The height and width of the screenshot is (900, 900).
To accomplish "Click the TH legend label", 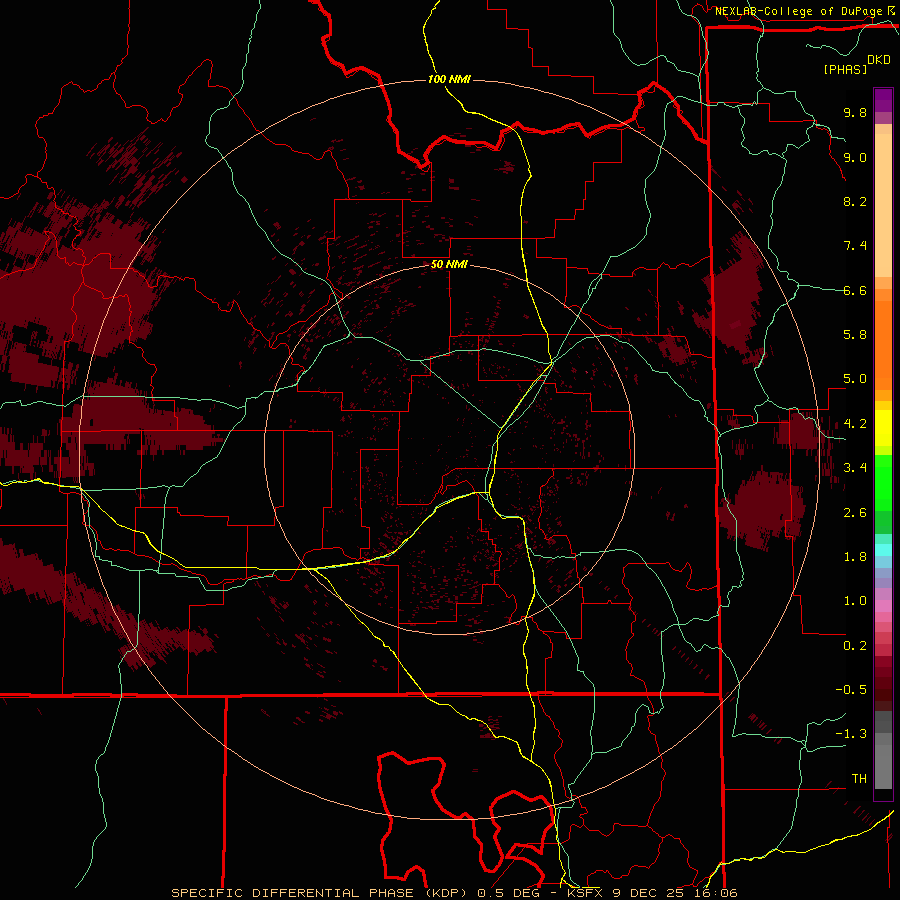I will [x=859, y=779].
